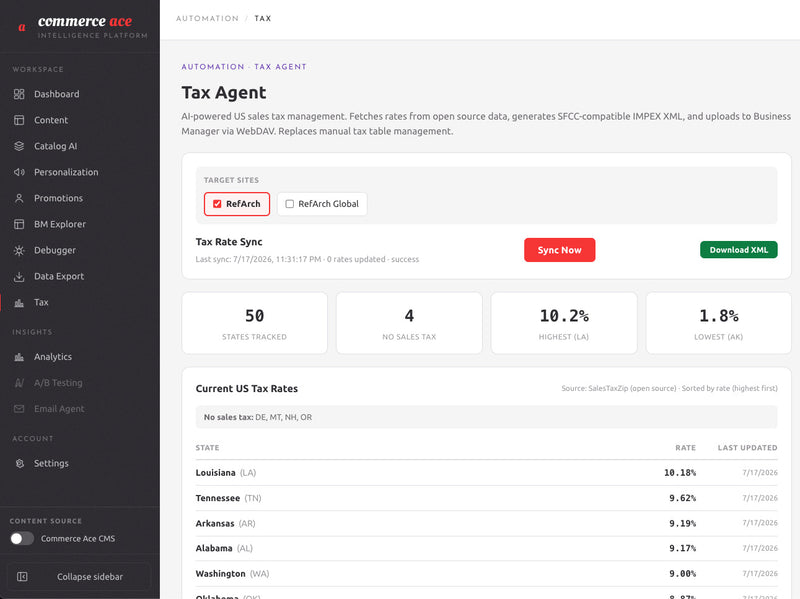Open the Debugger page
Screen dimensions: 800x599
[80, 250]
